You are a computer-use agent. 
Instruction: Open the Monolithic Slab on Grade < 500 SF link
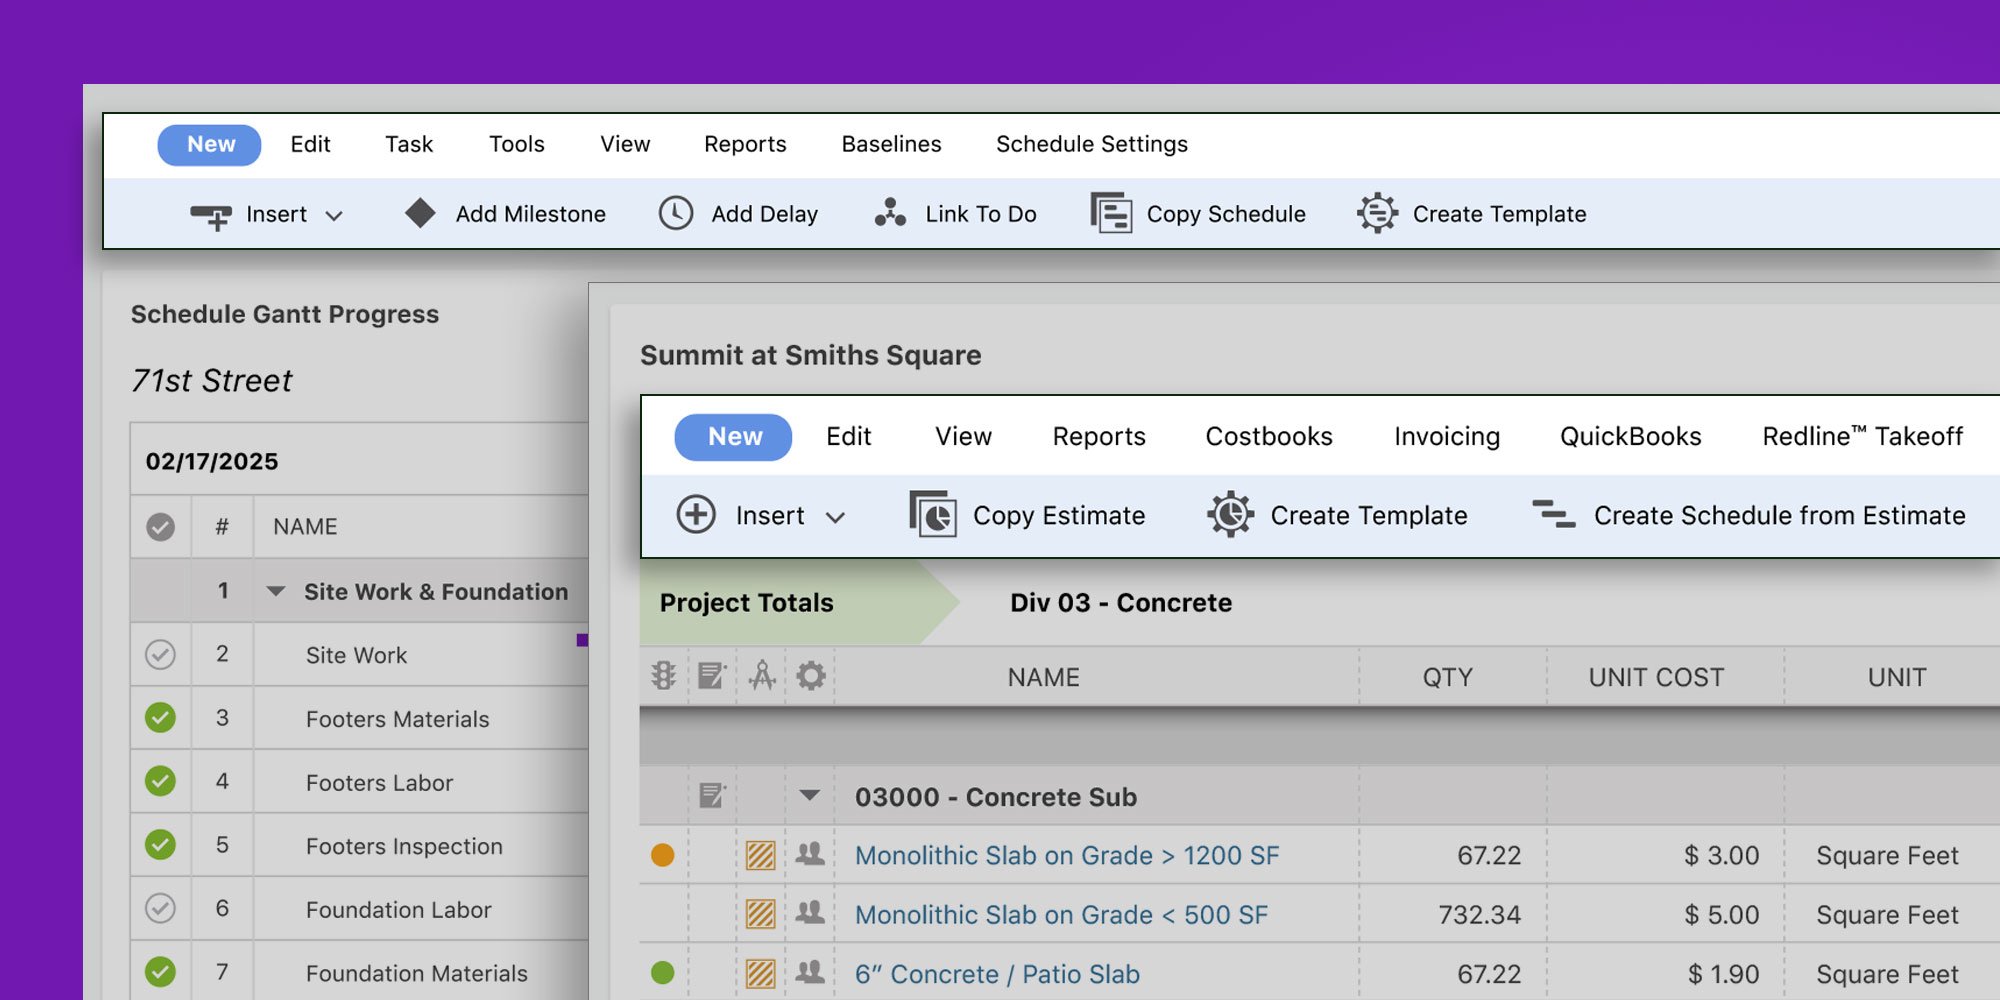[1062, 914]
